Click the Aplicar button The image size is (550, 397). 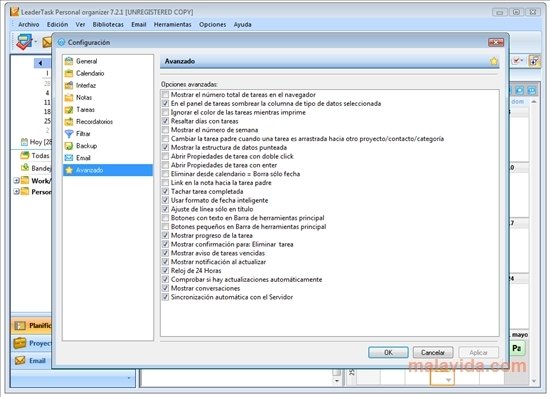coord(478,352)
